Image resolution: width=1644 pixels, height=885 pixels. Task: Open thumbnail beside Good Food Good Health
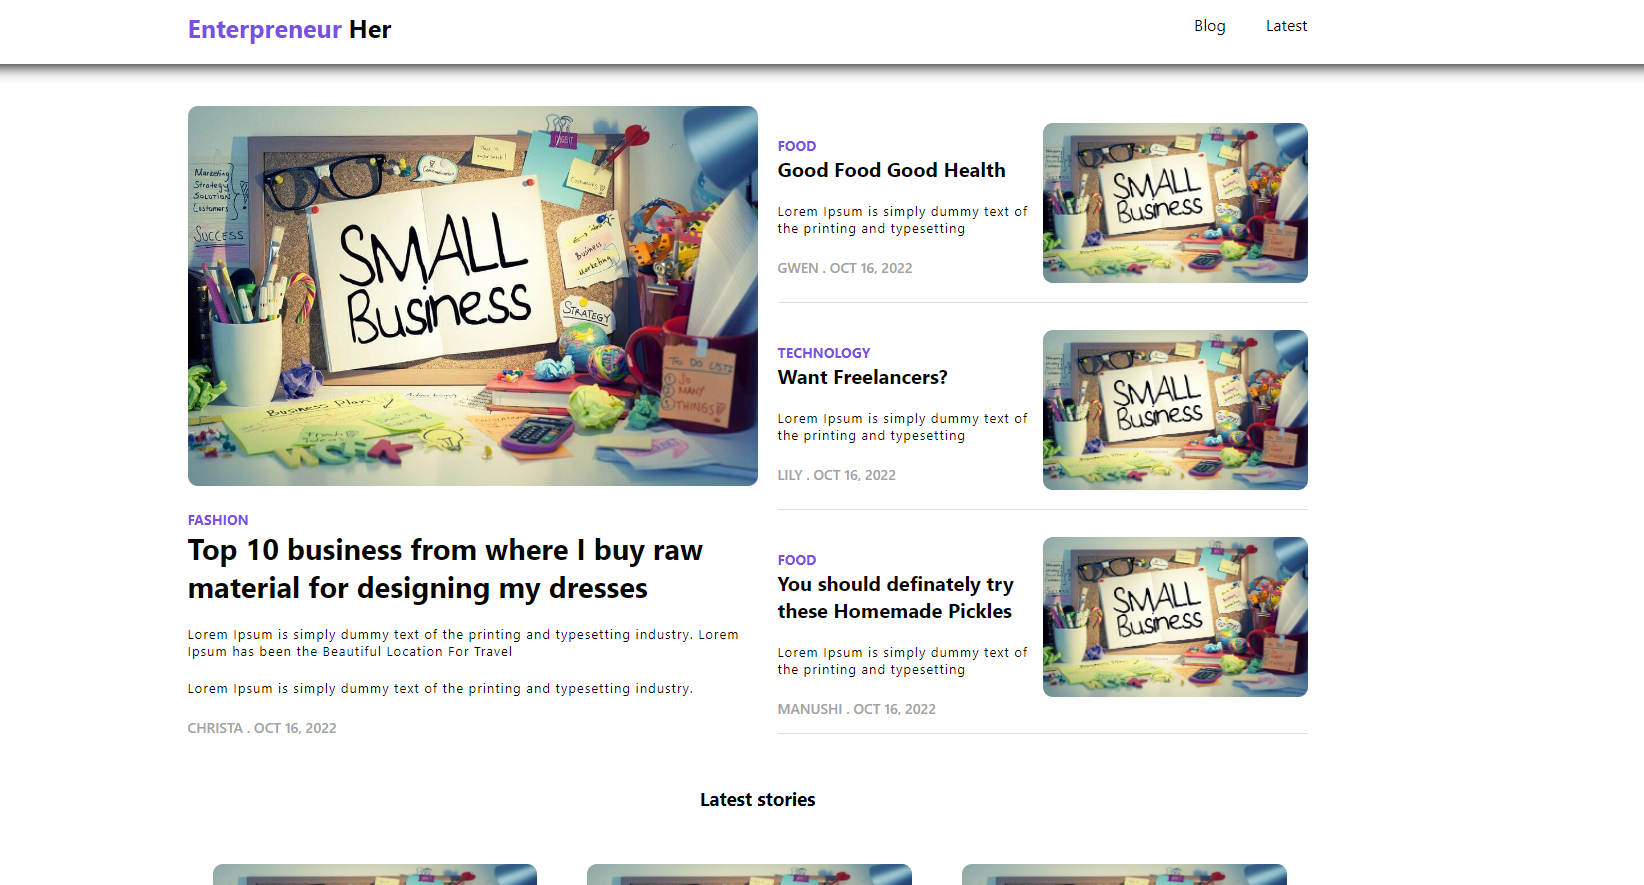(1175, 203)
